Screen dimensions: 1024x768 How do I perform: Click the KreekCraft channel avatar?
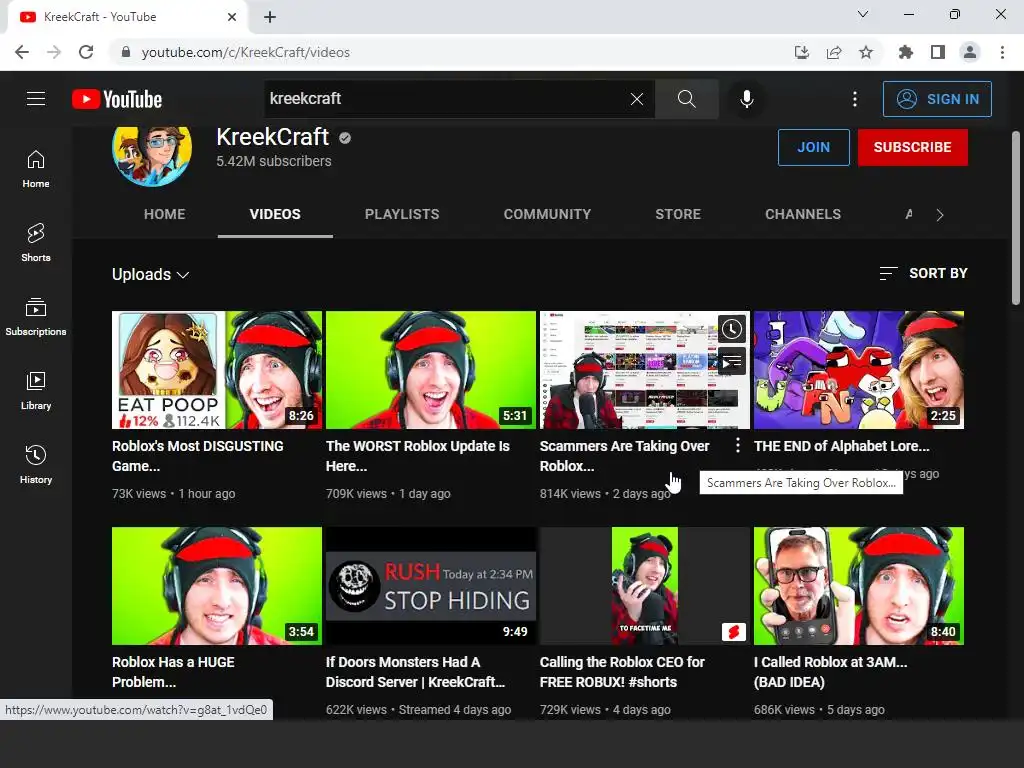152,155
